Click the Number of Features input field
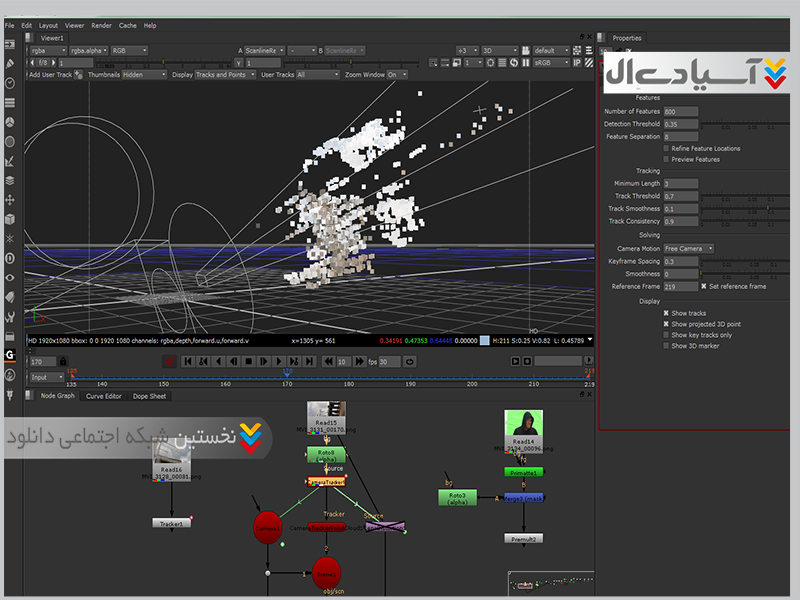 [x=680, y=111]
